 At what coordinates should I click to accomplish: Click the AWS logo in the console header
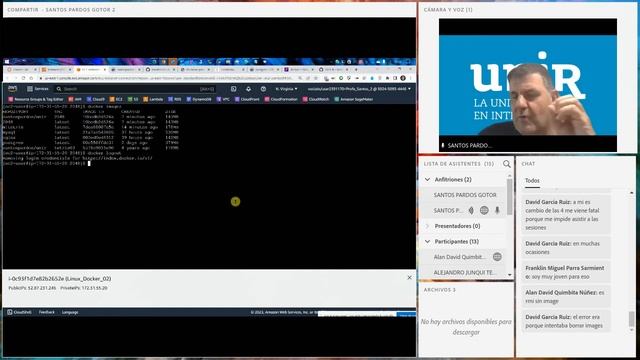point(12,89)
